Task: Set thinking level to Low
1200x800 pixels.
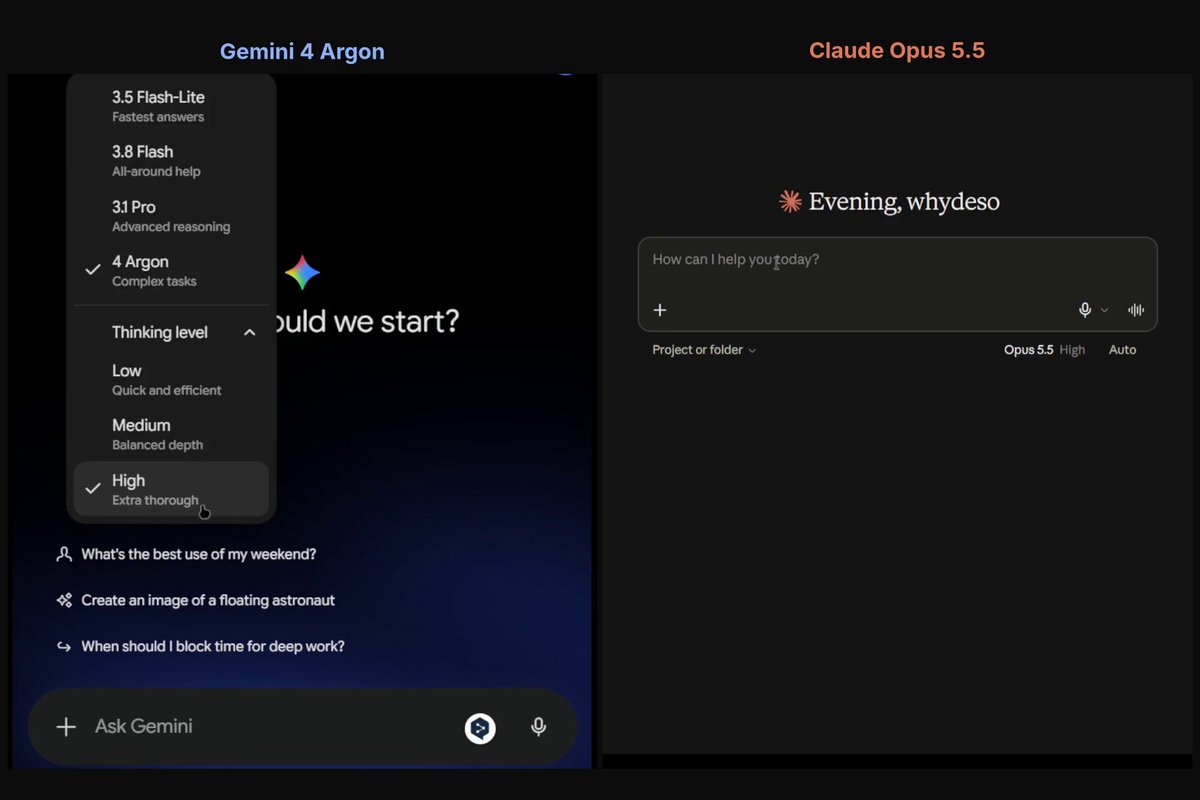Action: point(171,380)
